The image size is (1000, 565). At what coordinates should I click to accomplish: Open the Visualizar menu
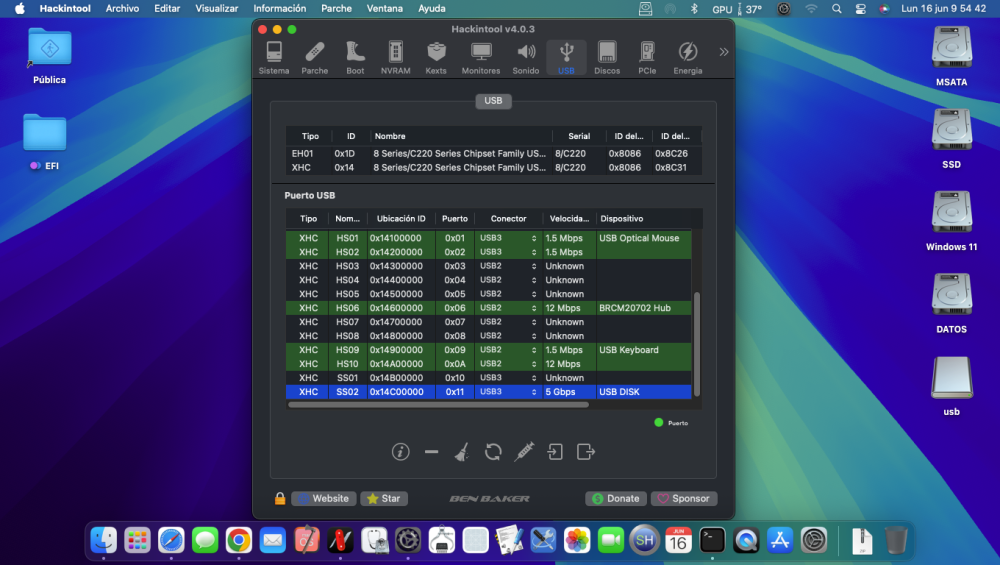click(x=217, y=8)
